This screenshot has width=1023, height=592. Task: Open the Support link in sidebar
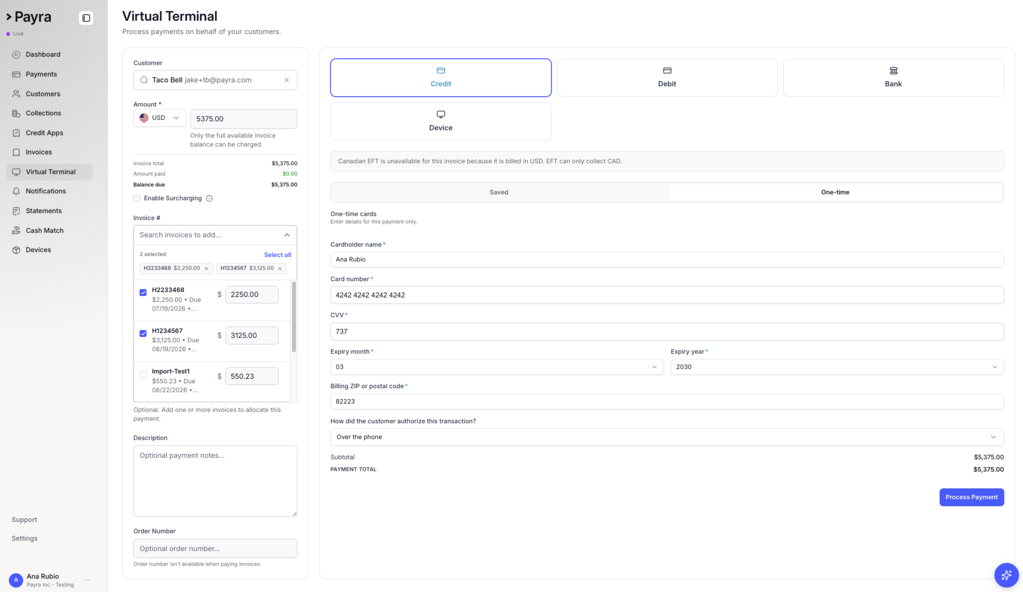coord(24,520)
